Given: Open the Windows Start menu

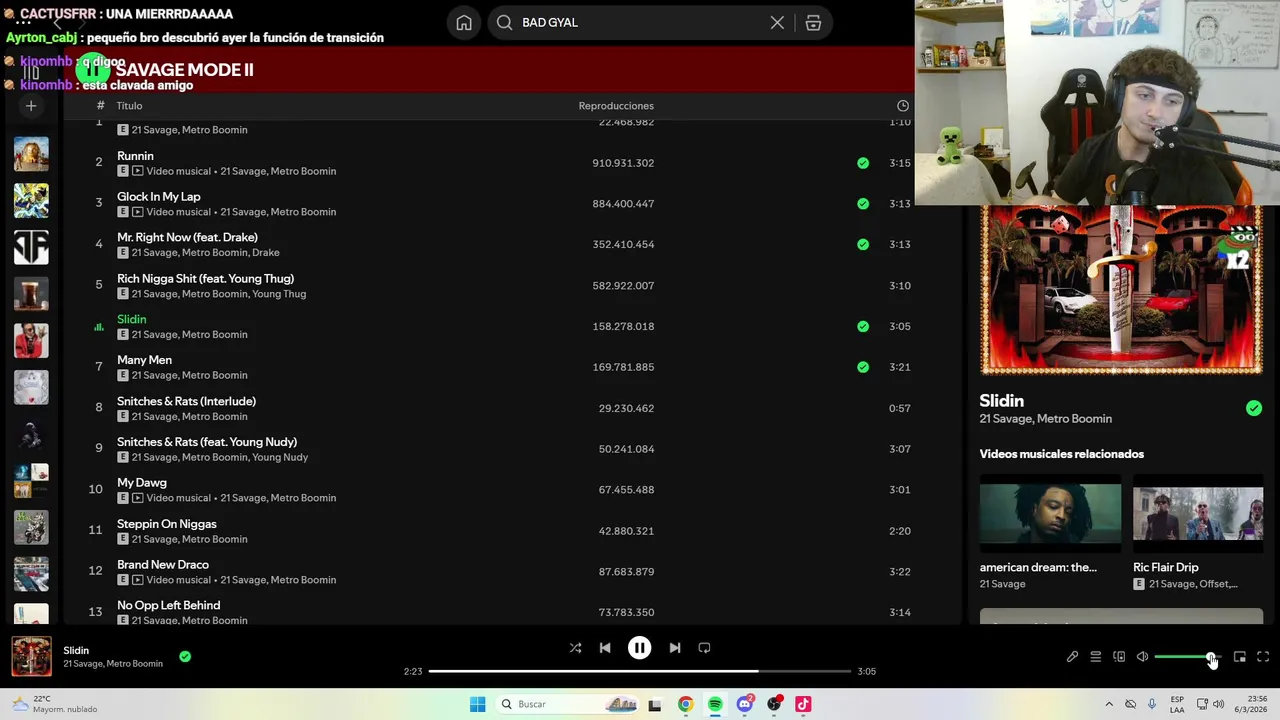Looking at the screenshot, I should [x=478, y=704].
